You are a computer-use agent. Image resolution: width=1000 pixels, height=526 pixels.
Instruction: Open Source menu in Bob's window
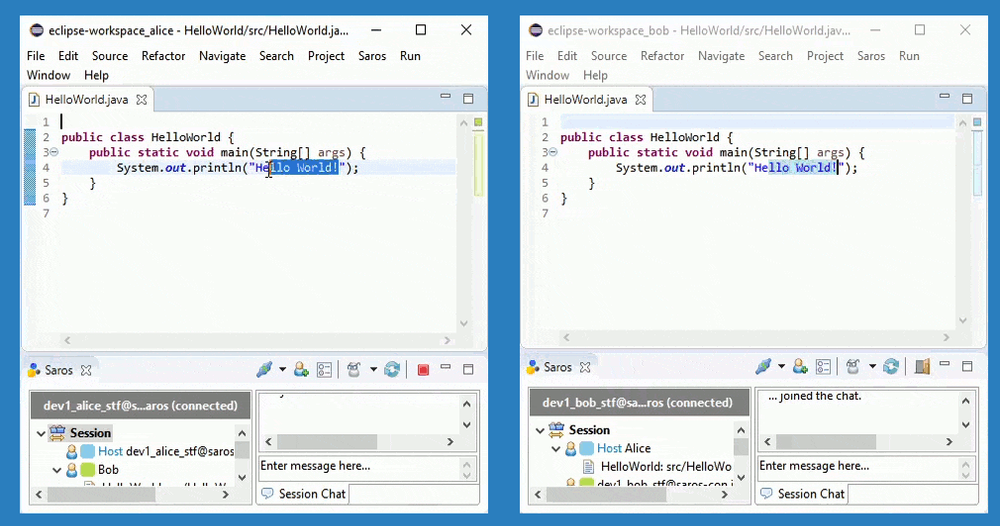click(608, 56)
